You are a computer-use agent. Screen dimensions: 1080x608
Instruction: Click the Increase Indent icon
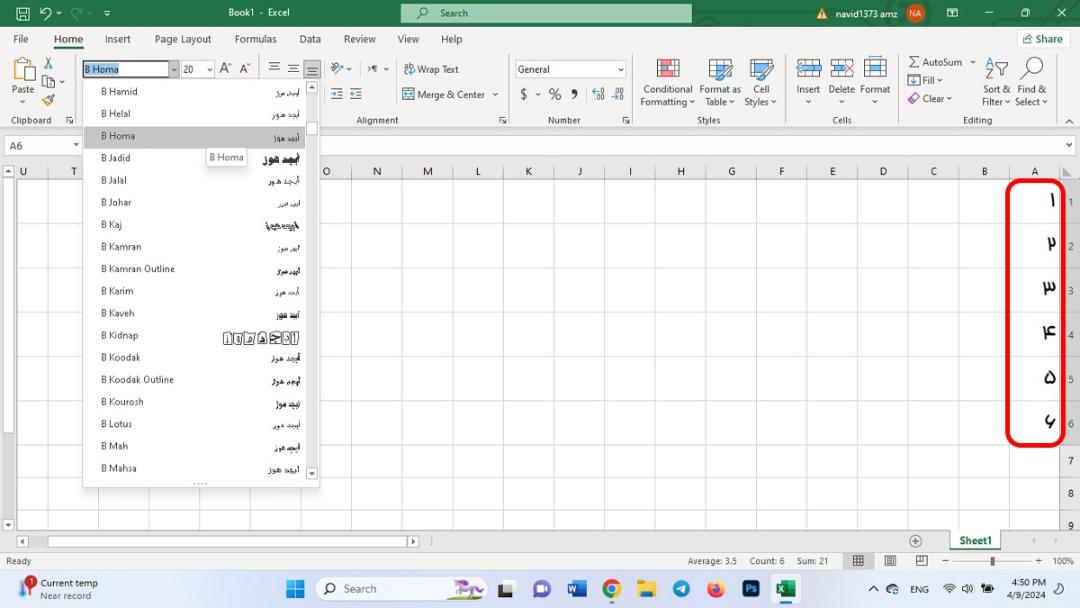click(355, 94)
